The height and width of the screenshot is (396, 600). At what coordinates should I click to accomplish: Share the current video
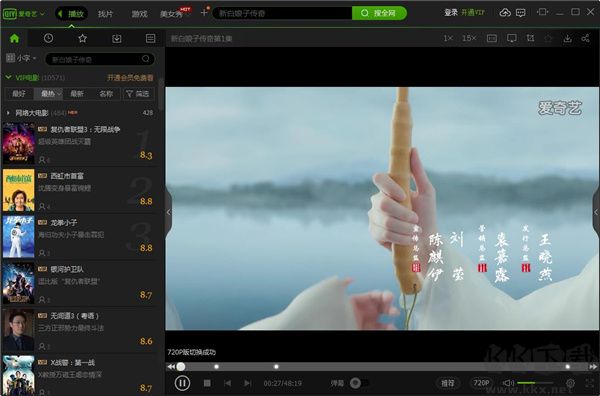coord(585,38)
